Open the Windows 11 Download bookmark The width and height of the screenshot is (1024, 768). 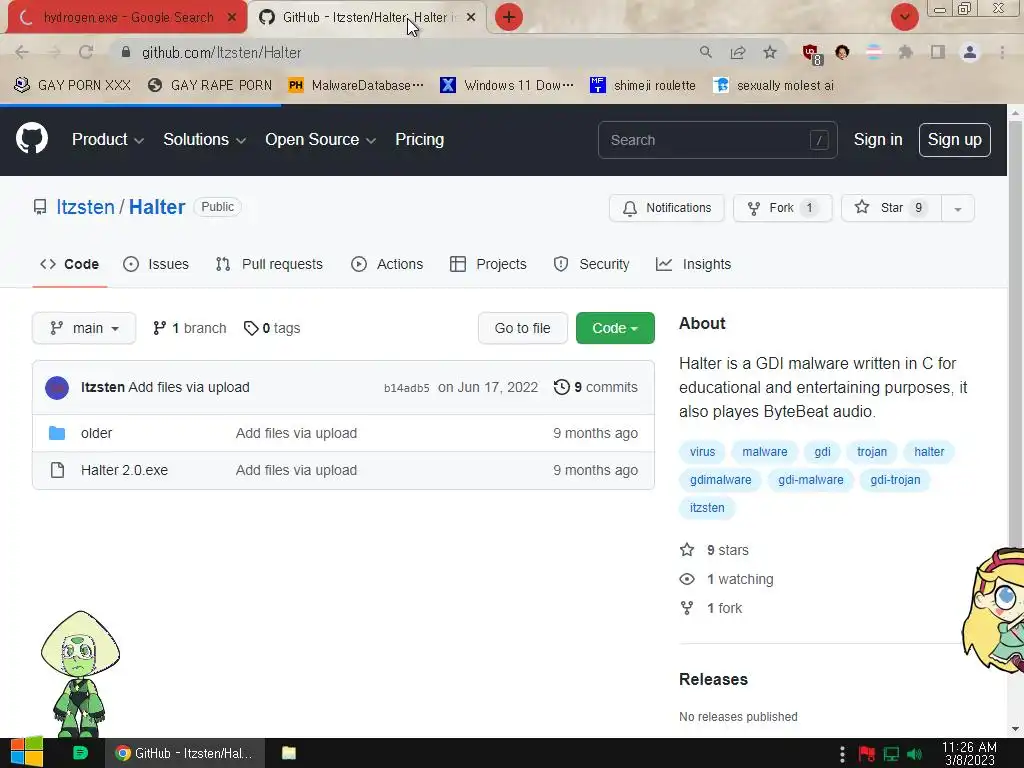click(x=507, y=85)
